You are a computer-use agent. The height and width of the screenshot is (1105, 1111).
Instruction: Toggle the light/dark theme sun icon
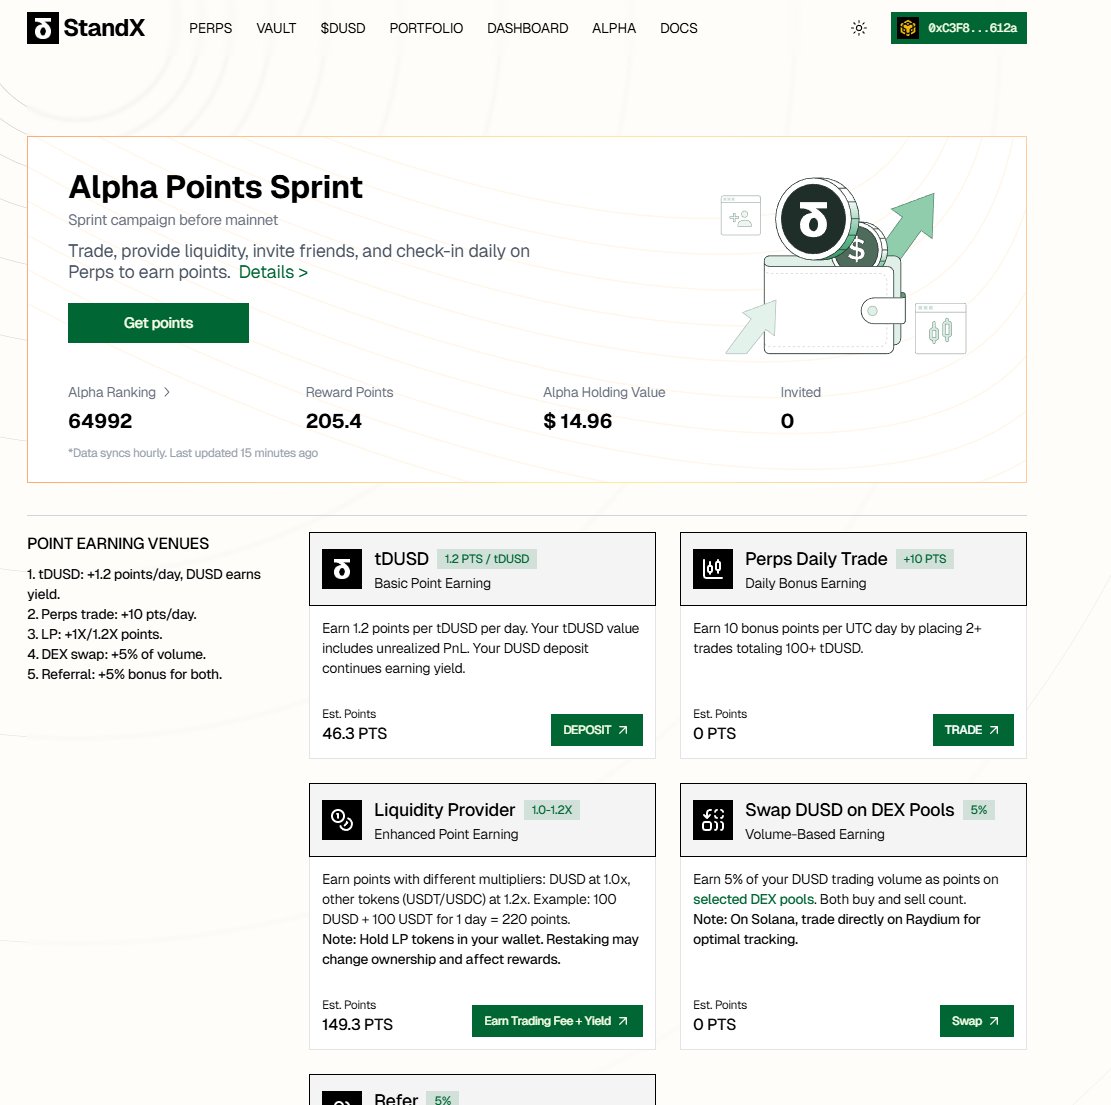point(859,28)
